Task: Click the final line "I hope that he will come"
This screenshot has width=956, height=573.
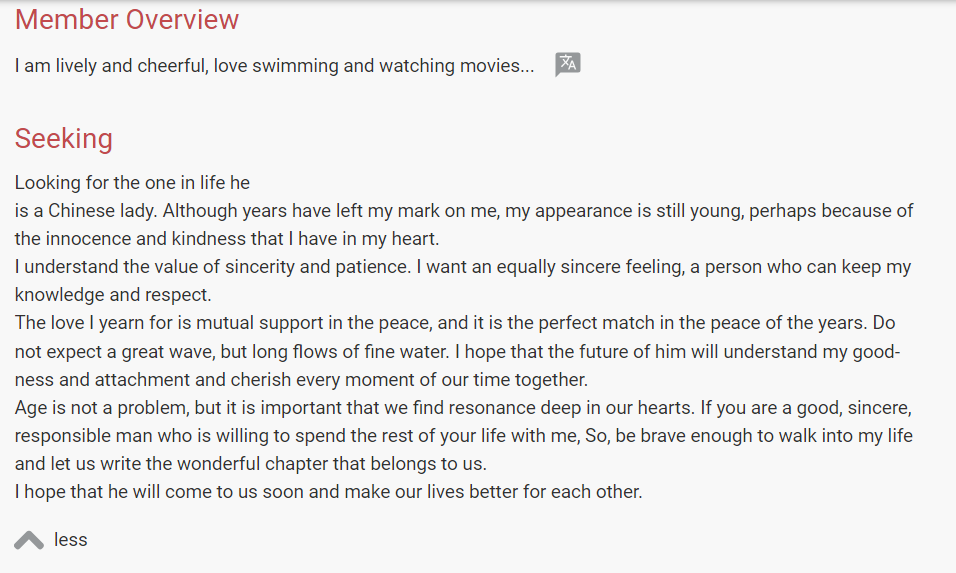Action: pos(328,492)
